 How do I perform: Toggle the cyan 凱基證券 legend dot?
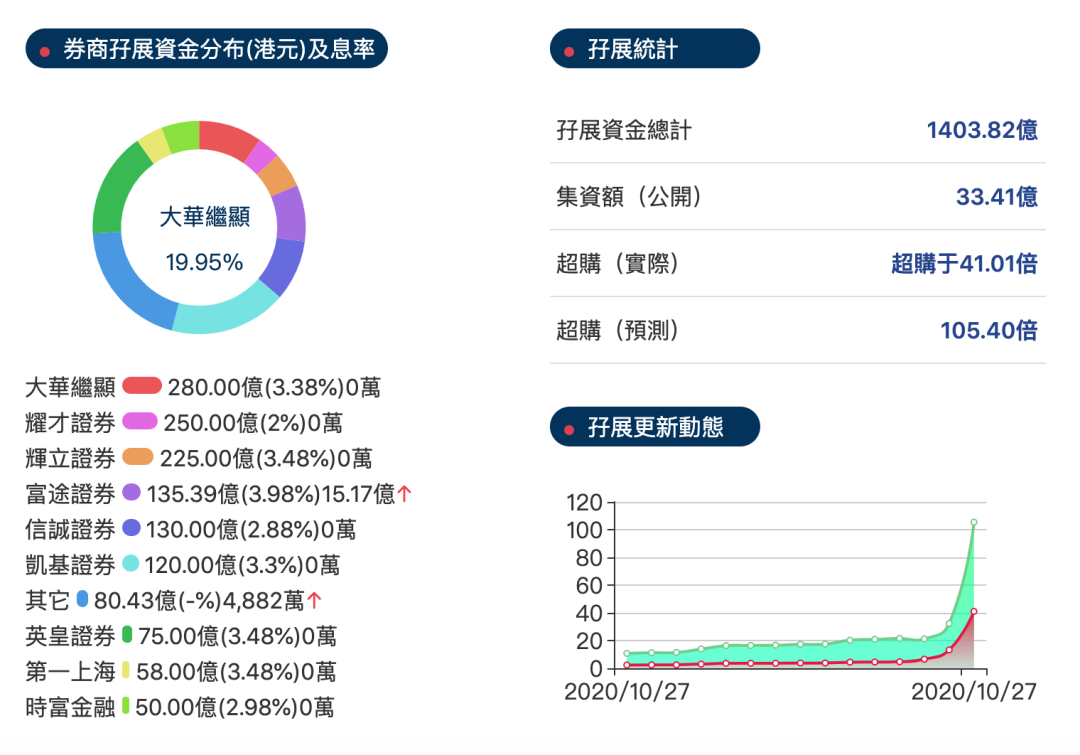pos(131,565)
